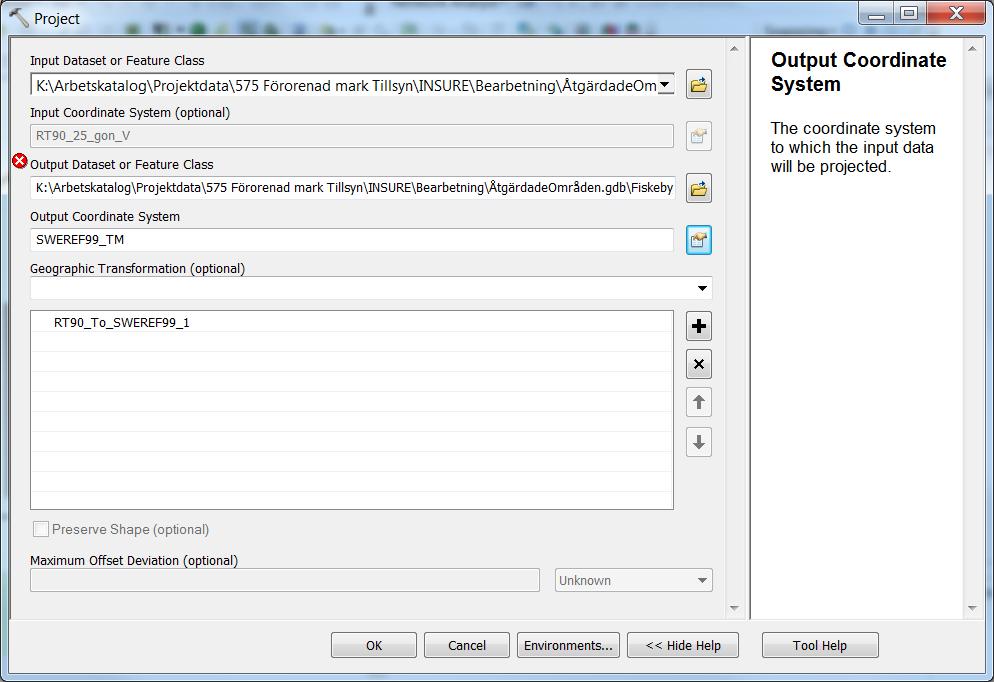Move the transformation up with the arrow
994x682 pixels.
(699, 402)
